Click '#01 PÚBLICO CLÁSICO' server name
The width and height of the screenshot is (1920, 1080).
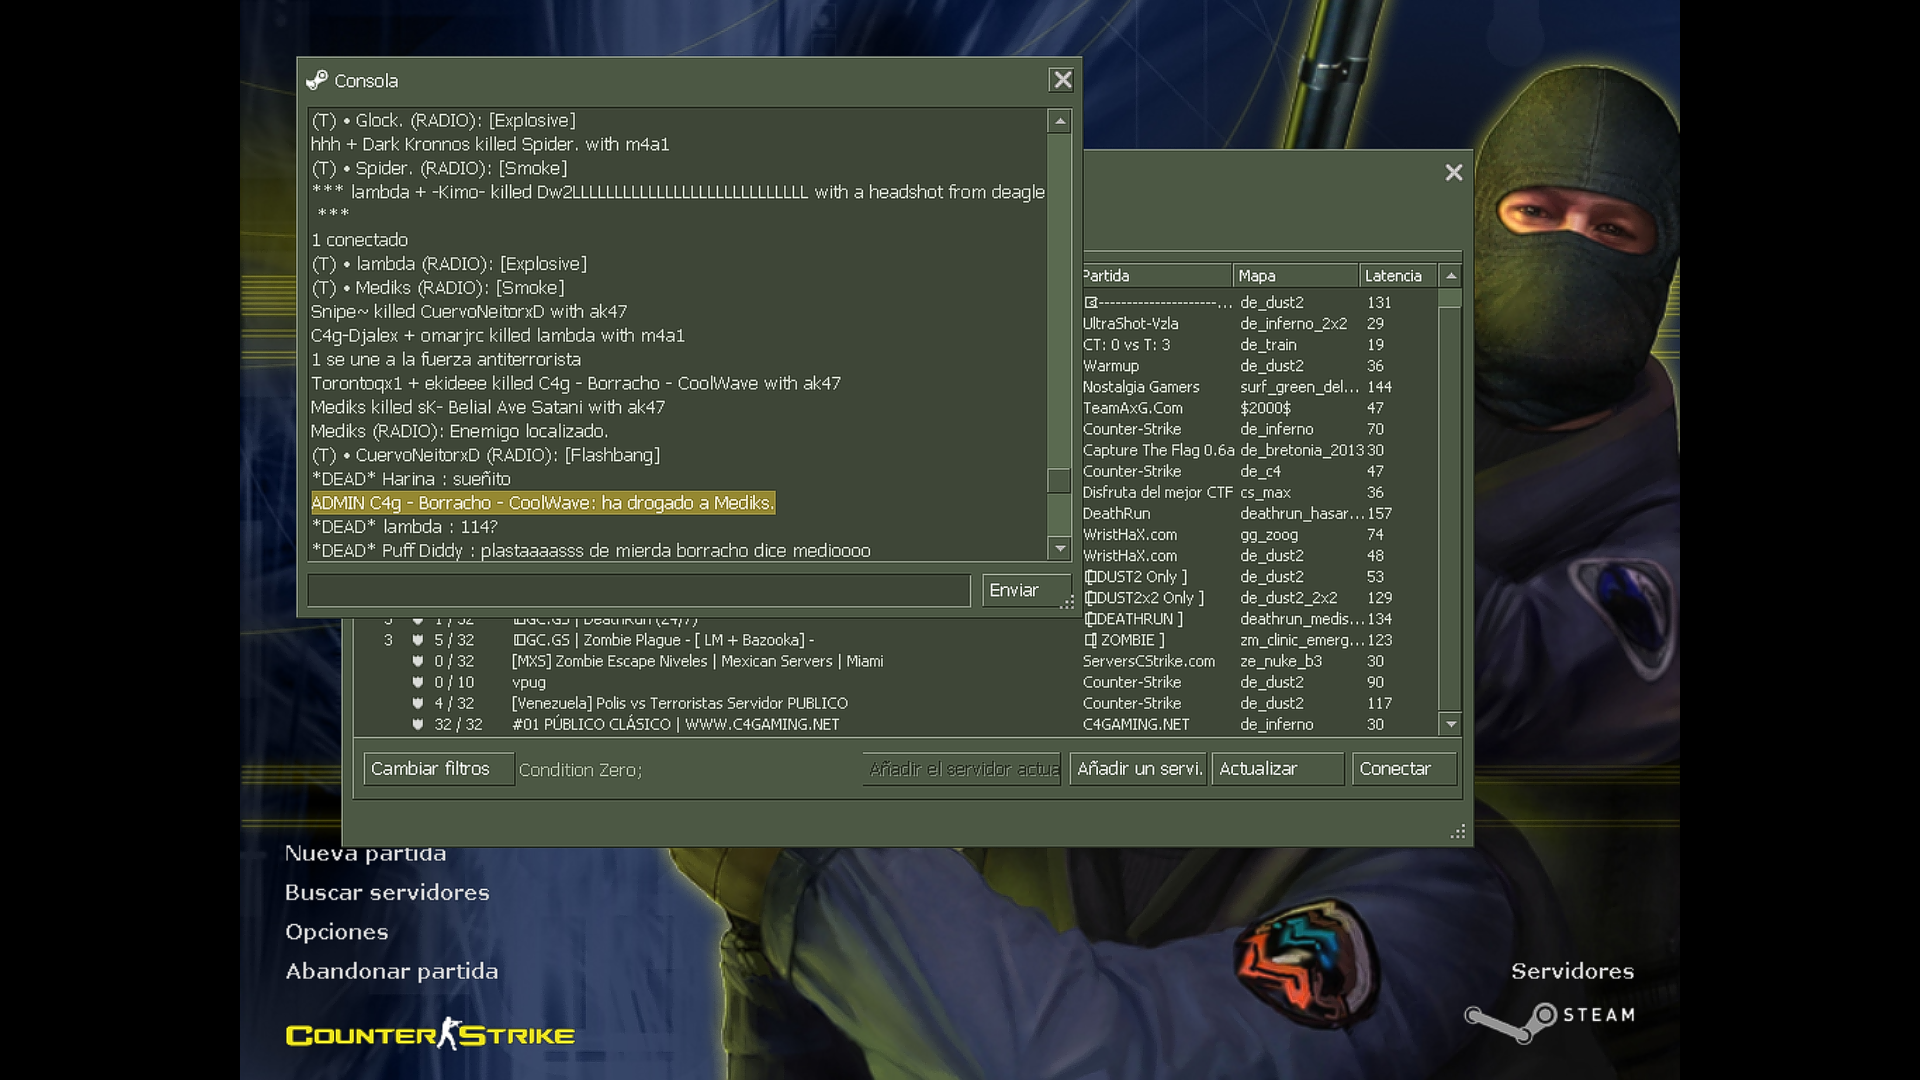click(675, 724)
